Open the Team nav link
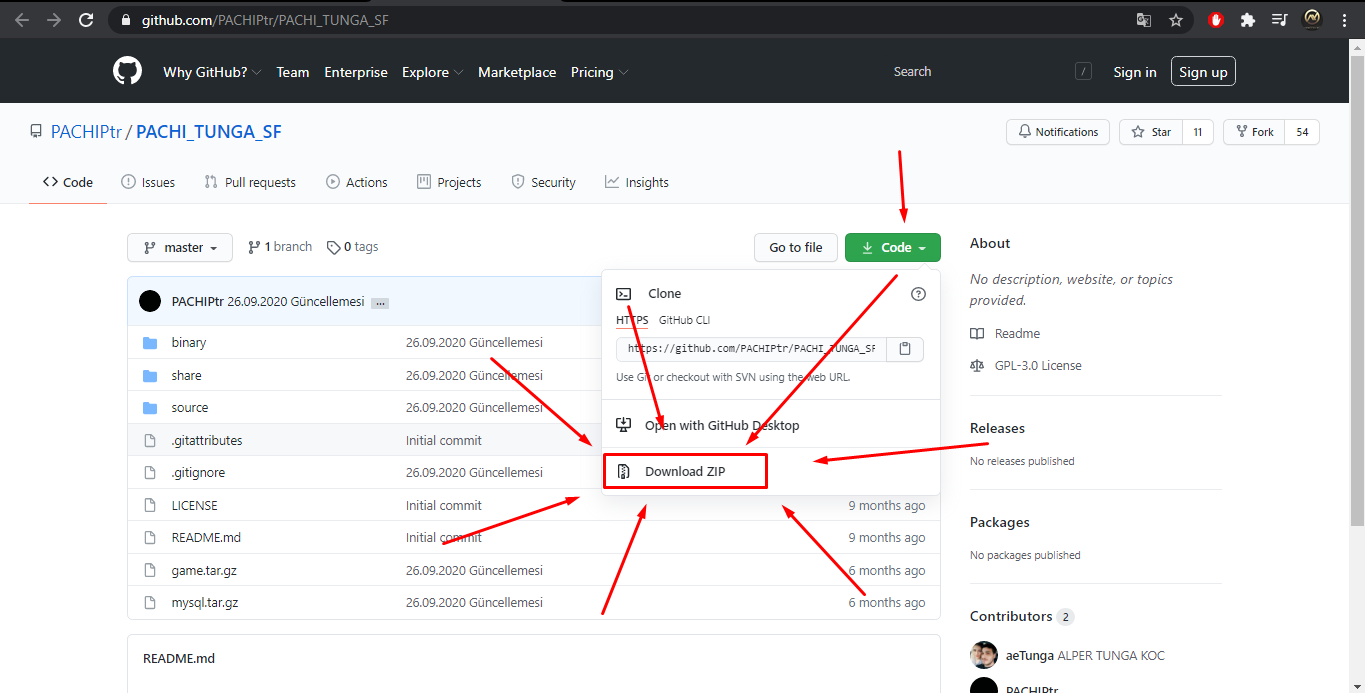This screenshot has height=693, width=1365. click(x=293, y=72)
